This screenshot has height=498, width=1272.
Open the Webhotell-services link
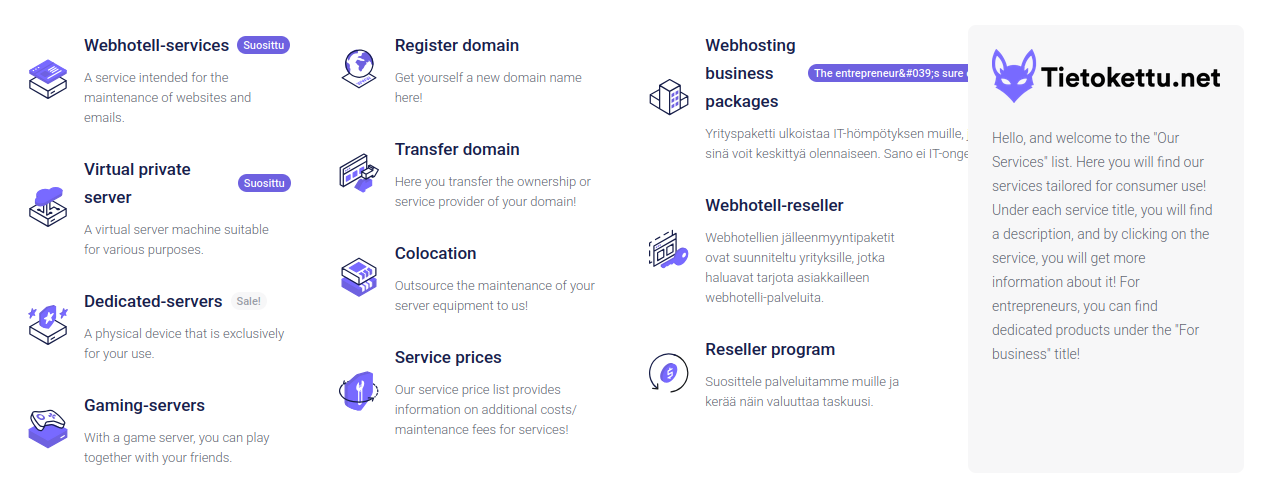click(x=156, y=45)
